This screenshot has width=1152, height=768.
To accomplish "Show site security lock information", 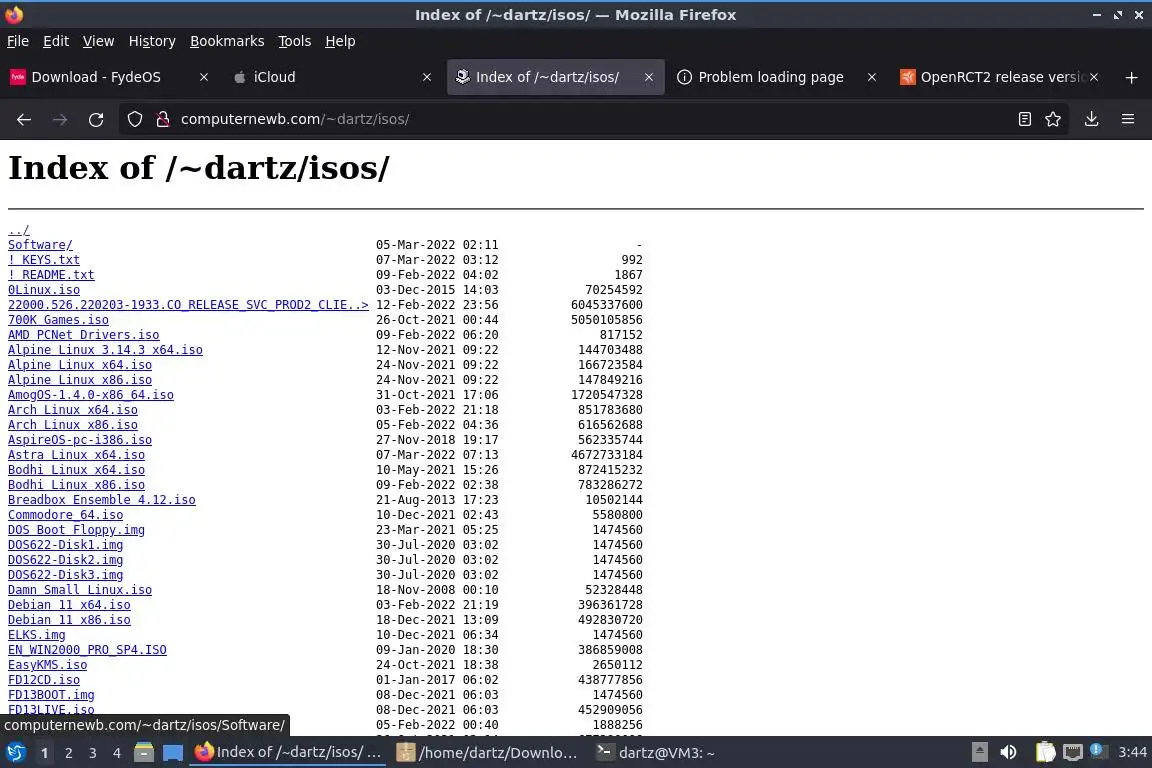I will (x=163, y=119).
